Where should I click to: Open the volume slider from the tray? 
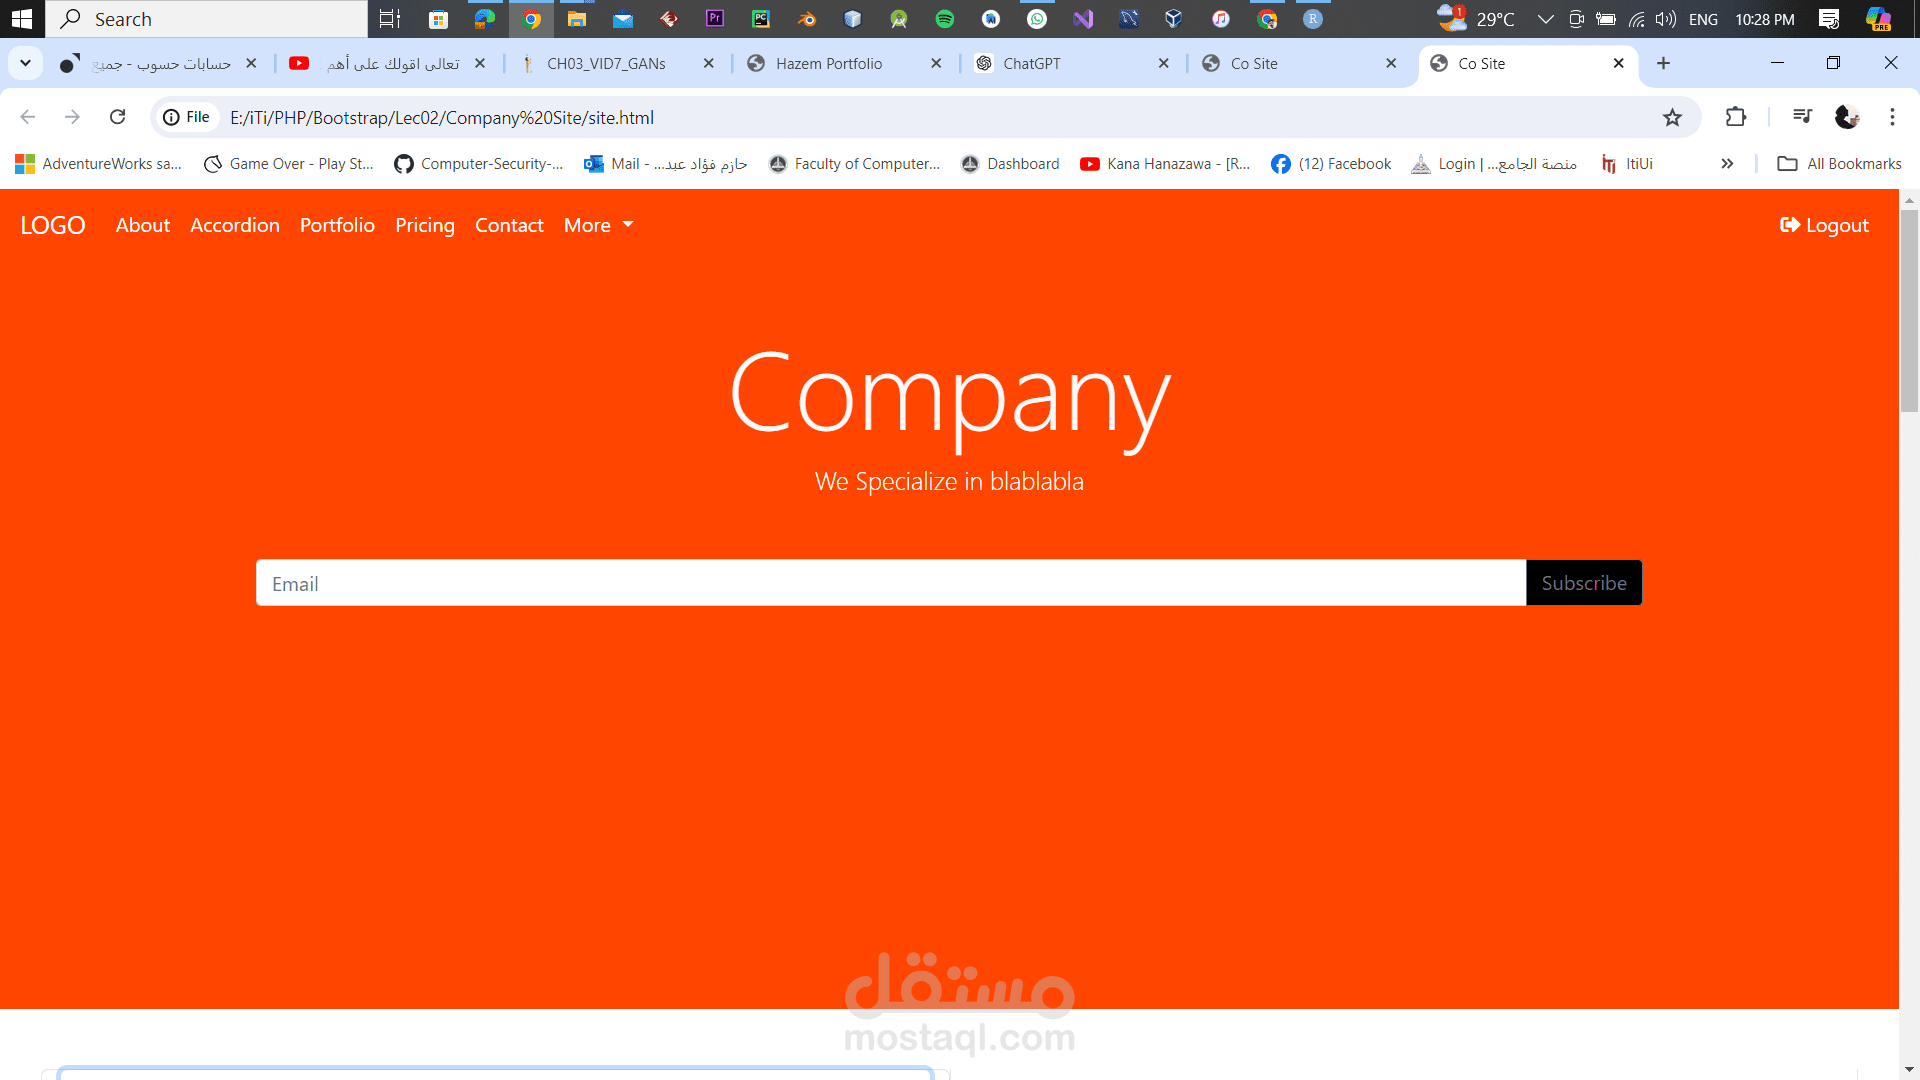[1665, 18]
